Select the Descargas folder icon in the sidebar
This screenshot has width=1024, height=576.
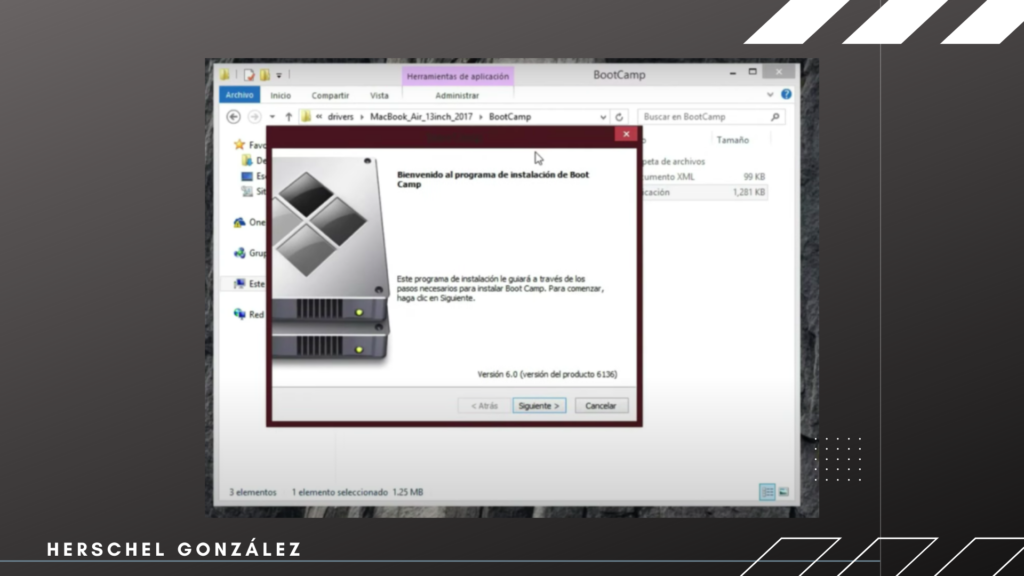tap(247, 161)
